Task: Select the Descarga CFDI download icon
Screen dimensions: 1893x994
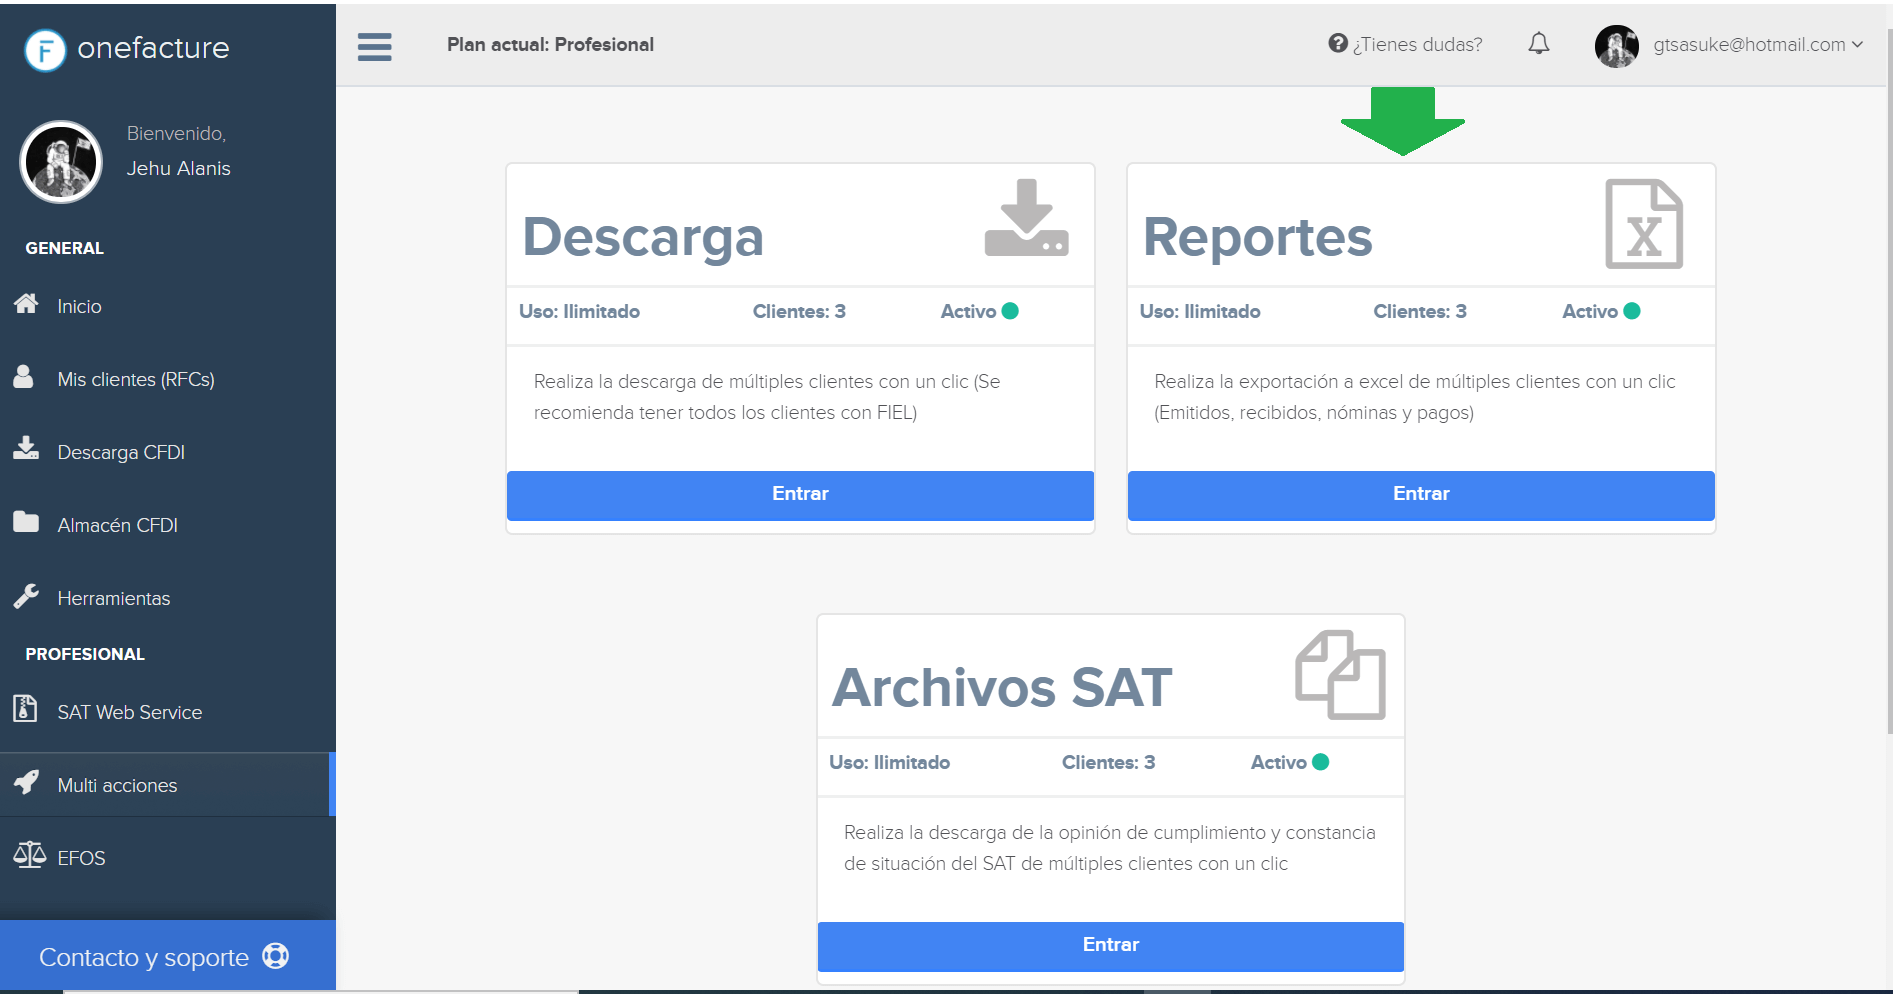Action: 25,450
